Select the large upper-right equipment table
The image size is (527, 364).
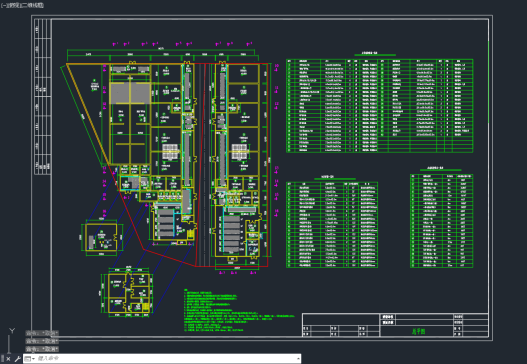pos(379,106)
